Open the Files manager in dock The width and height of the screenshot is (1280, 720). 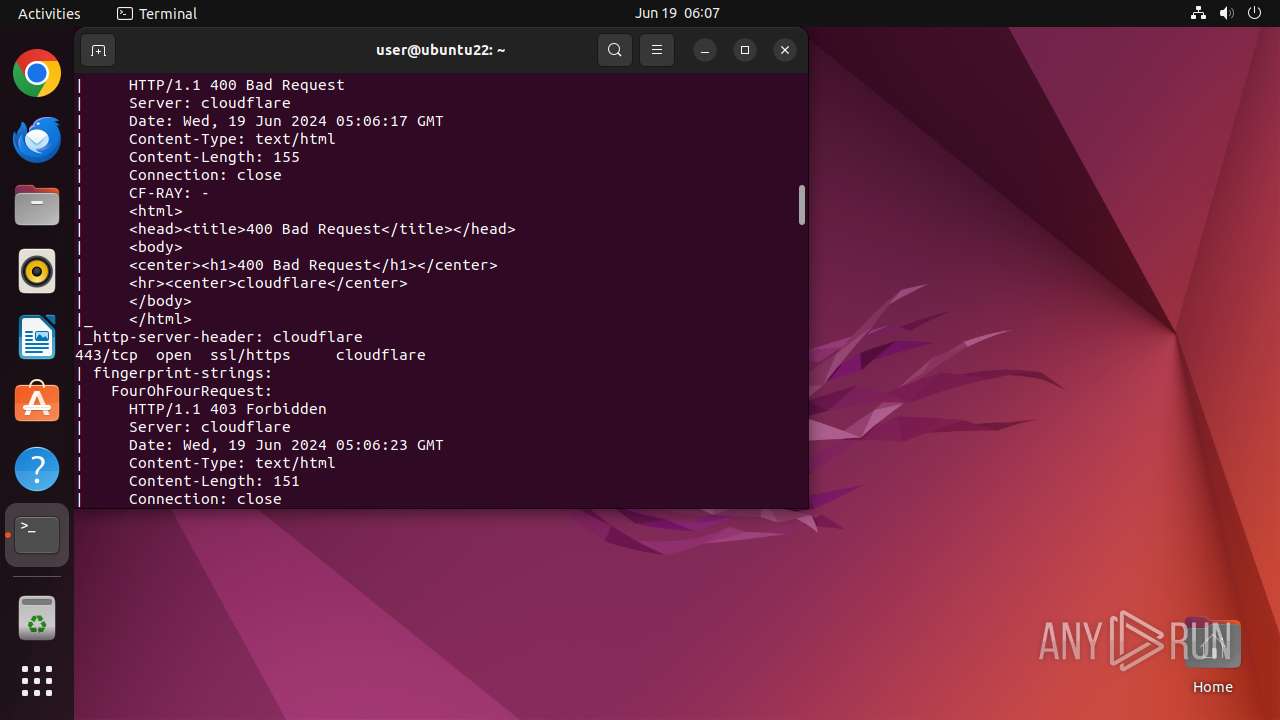37,205
